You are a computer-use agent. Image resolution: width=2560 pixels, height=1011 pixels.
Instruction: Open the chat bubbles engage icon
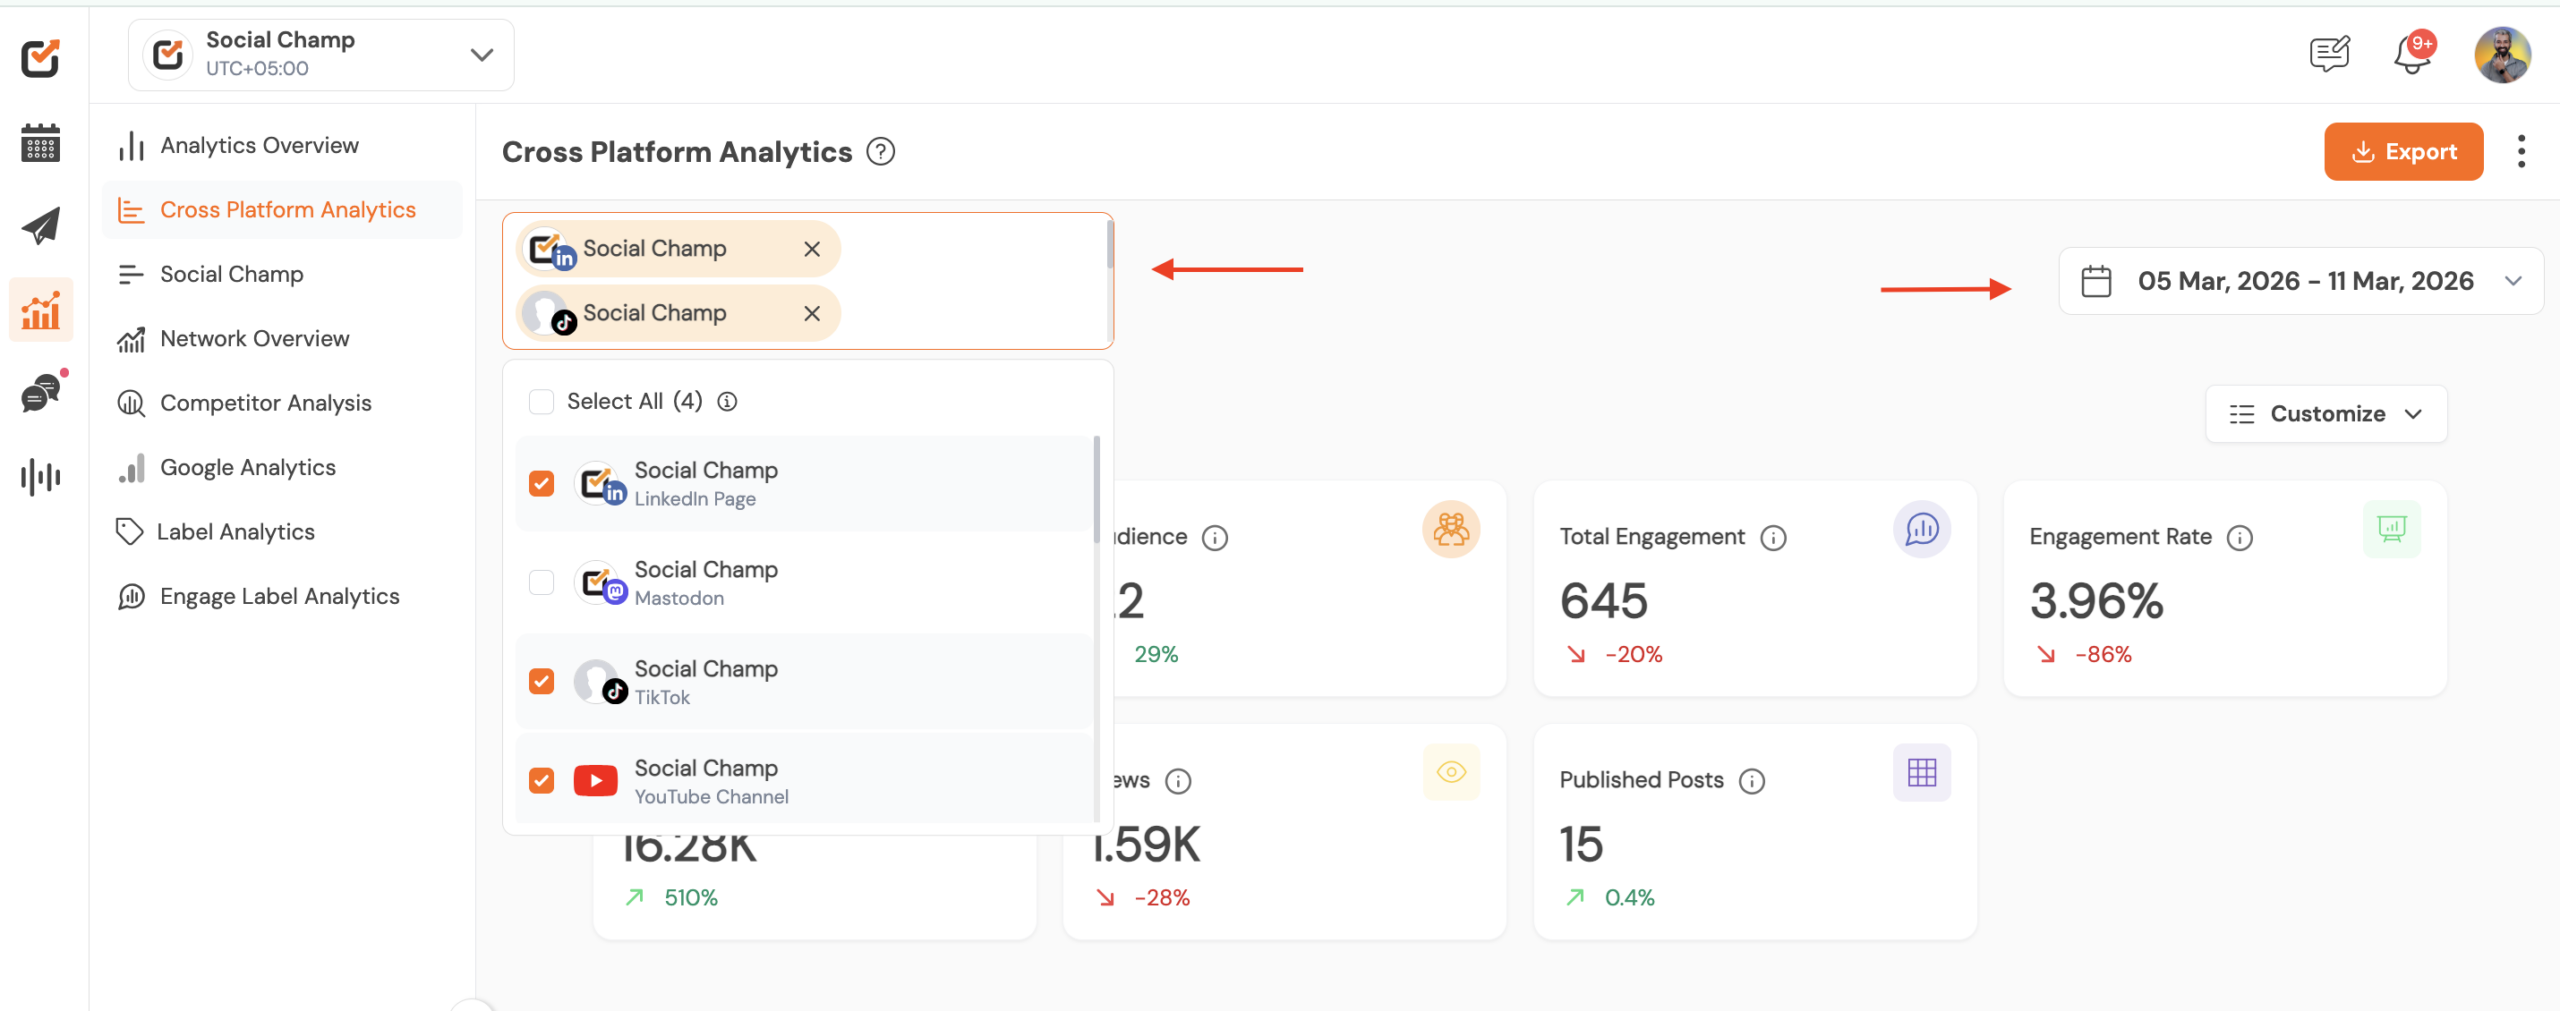[x=40, y=393]
